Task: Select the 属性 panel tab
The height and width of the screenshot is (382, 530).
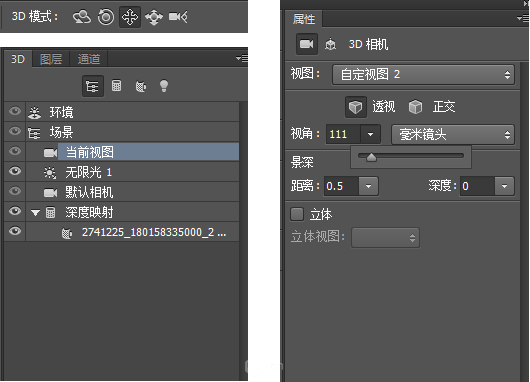Action: point(304,19)
